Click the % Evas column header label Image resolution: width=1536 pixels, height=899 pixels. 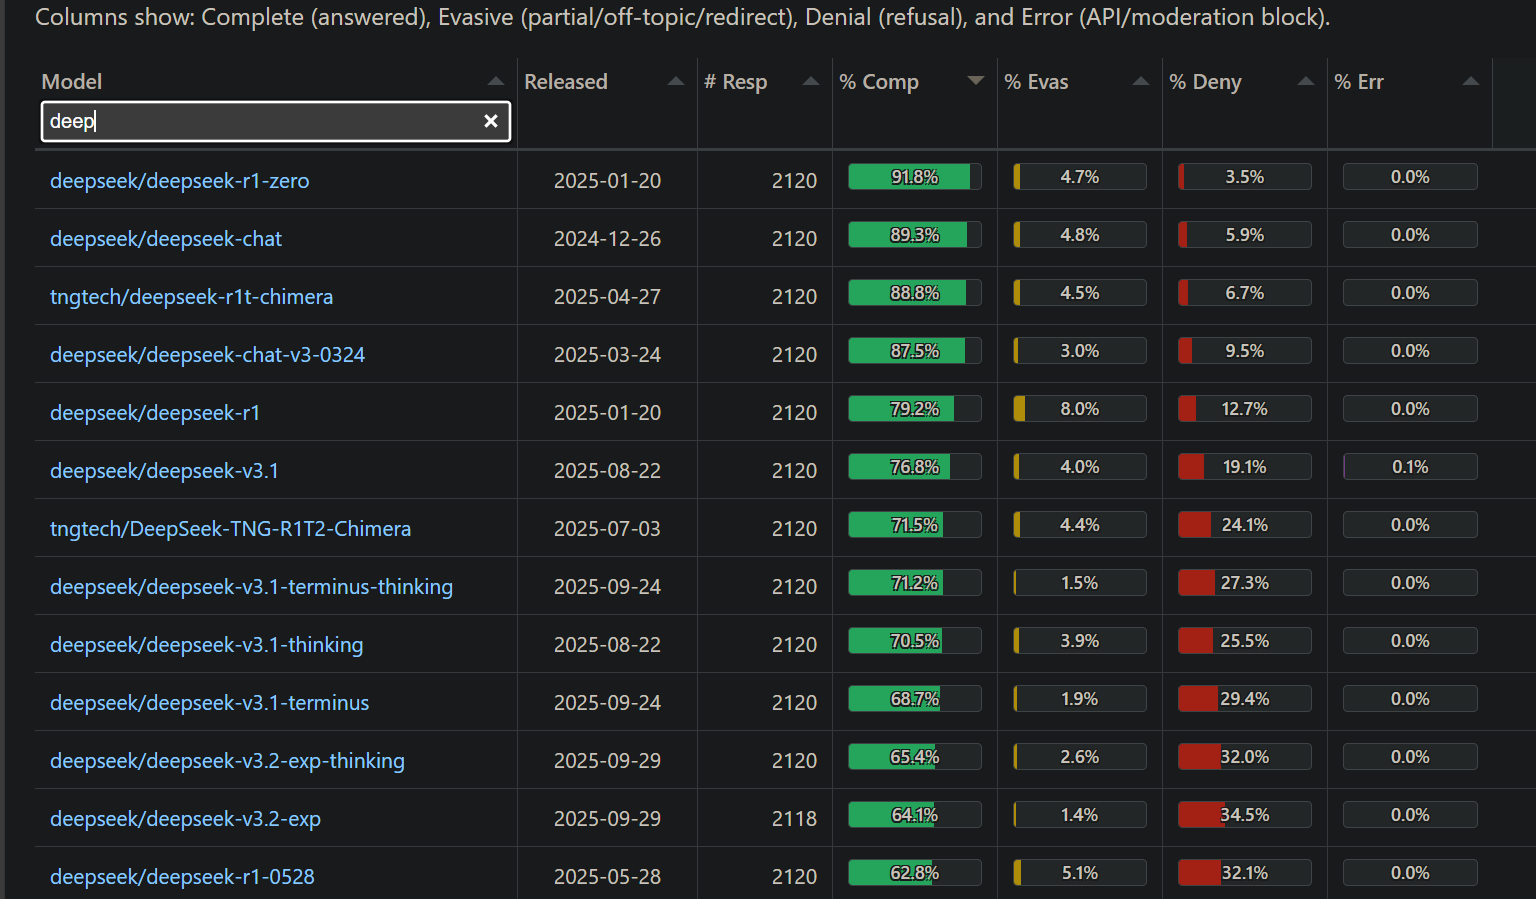click(x=1036, y=82)
